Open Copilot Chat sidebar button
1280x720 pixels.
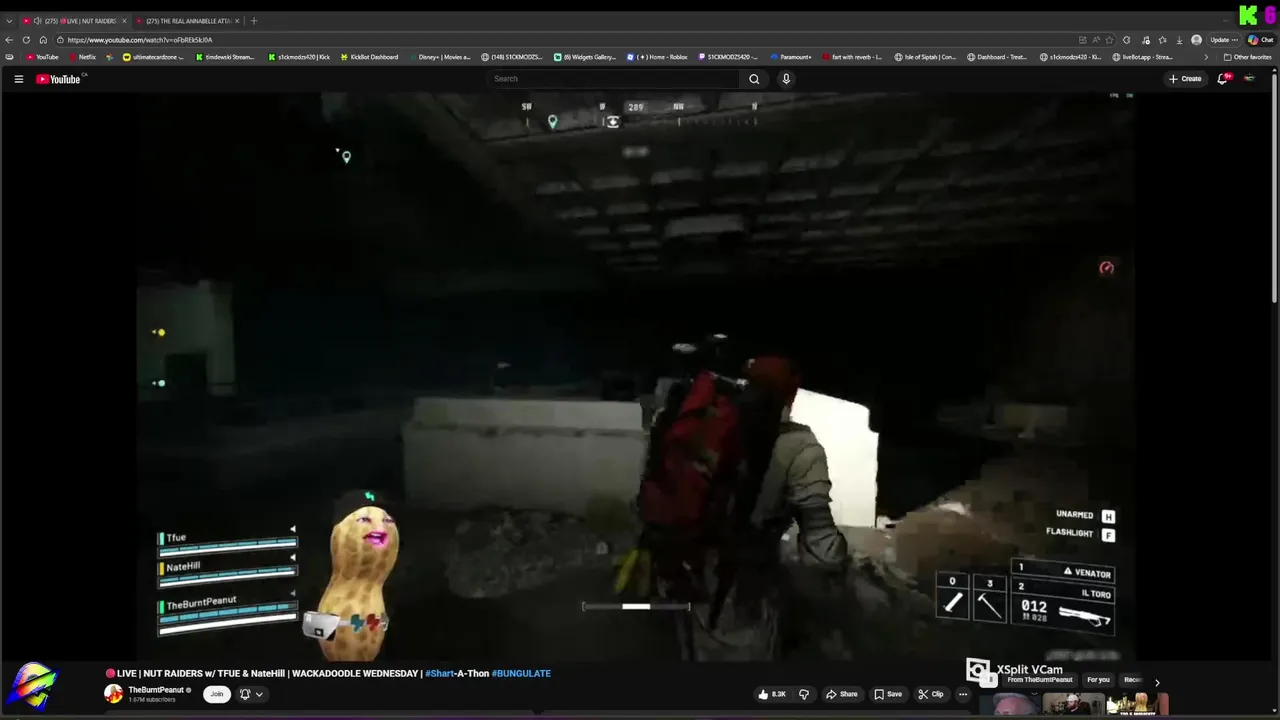click(x=1259, y=40)
